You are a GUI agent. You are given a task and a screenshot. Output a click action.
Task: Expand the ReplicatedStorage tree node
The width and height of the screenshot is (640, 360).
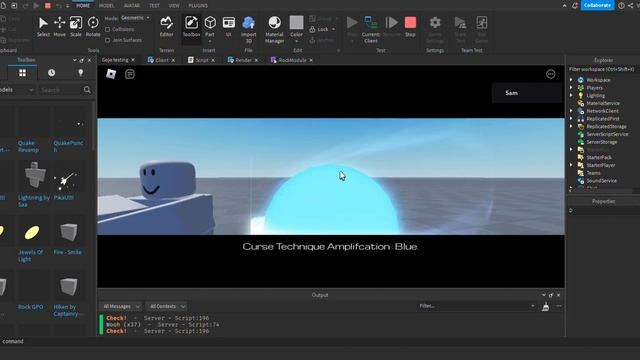(571, 126)
